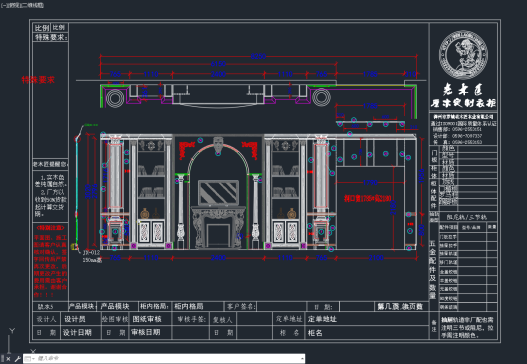Select the red opening-size note beside 2190
This screenshot has height=364, width=527.
click(367, 198)
